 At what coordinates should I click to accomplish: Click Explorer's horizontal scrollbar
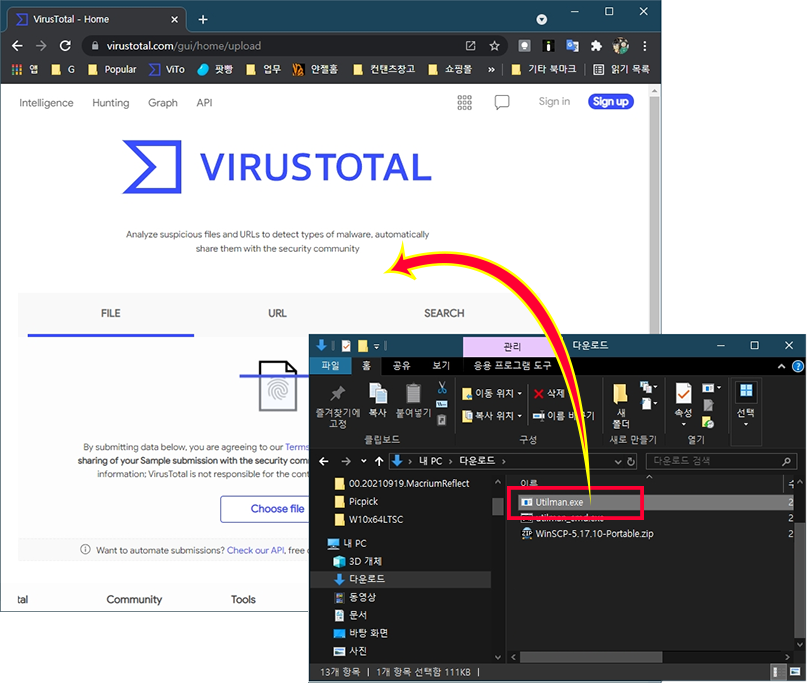591,657
